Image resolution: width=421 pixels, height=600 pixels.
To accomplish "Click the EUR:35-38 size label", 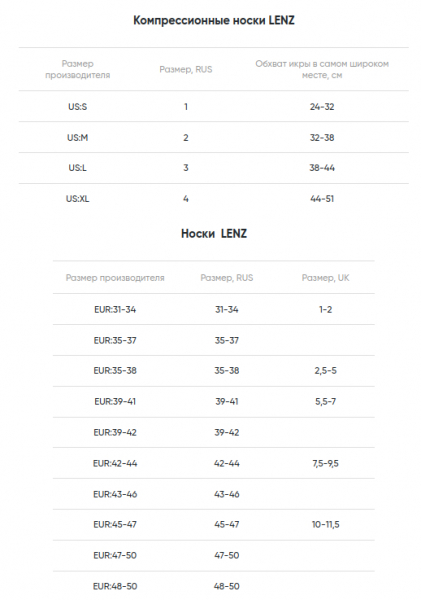I will 115,371.
